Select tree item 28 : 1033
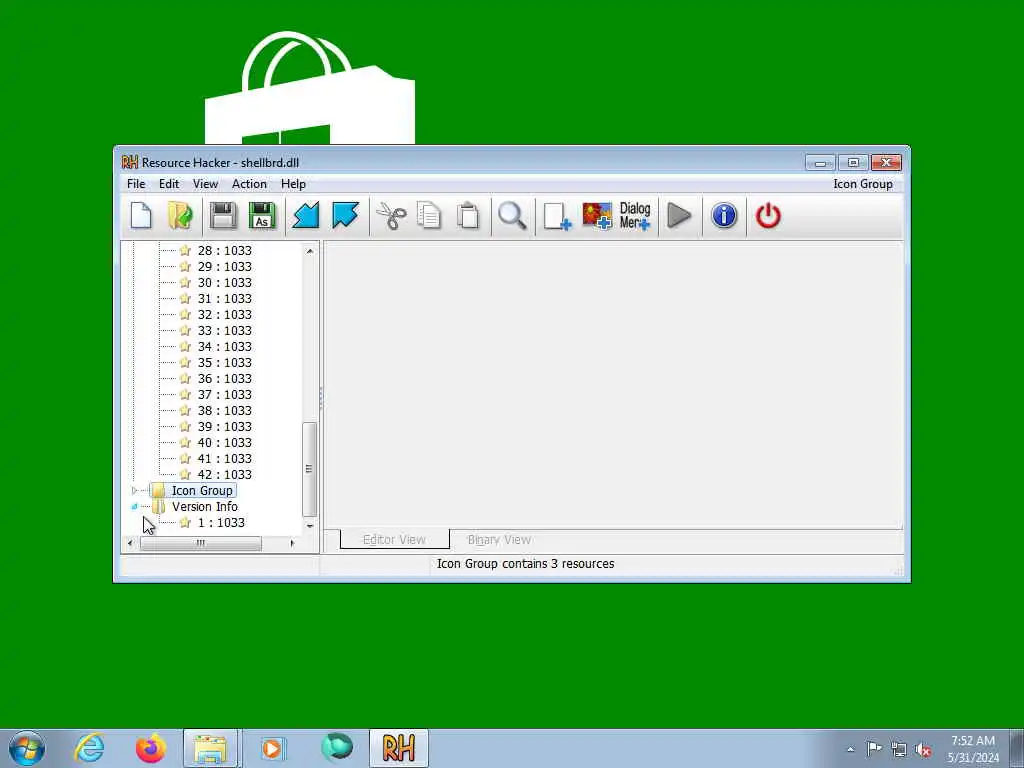This screenshot has width=1024, height=768. (x=225, y=251)
